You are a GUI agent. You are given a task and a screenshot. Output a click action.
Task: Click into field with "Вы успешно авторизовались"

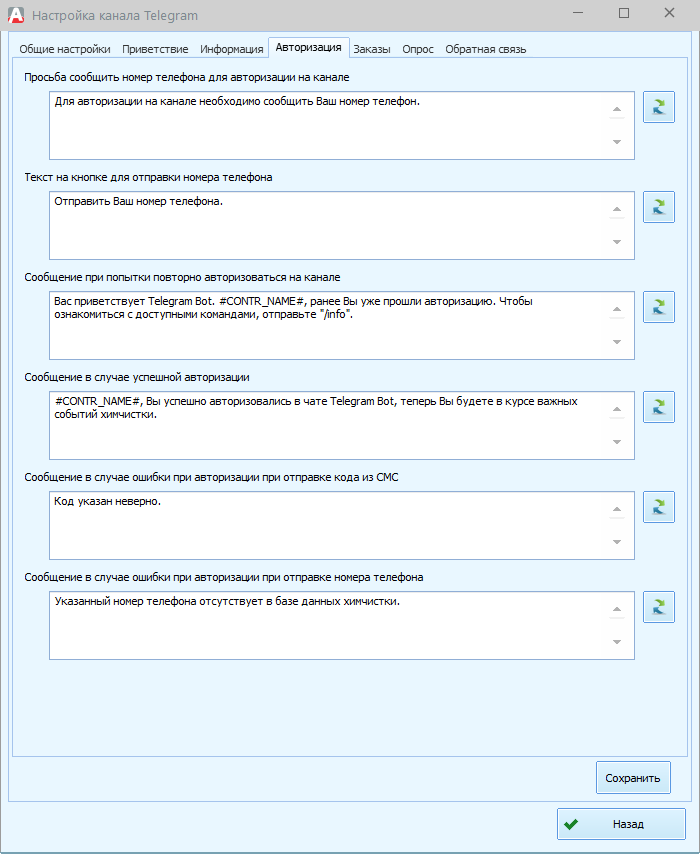point(342,425)
